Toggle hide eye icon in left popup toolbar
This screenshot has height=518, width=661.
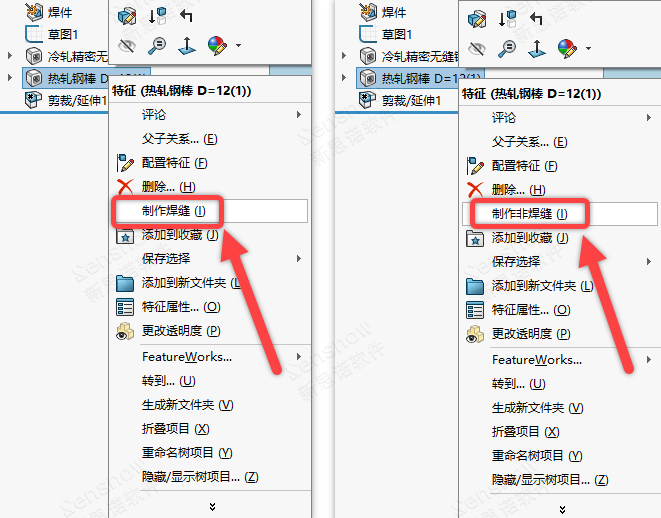(127, 46)
